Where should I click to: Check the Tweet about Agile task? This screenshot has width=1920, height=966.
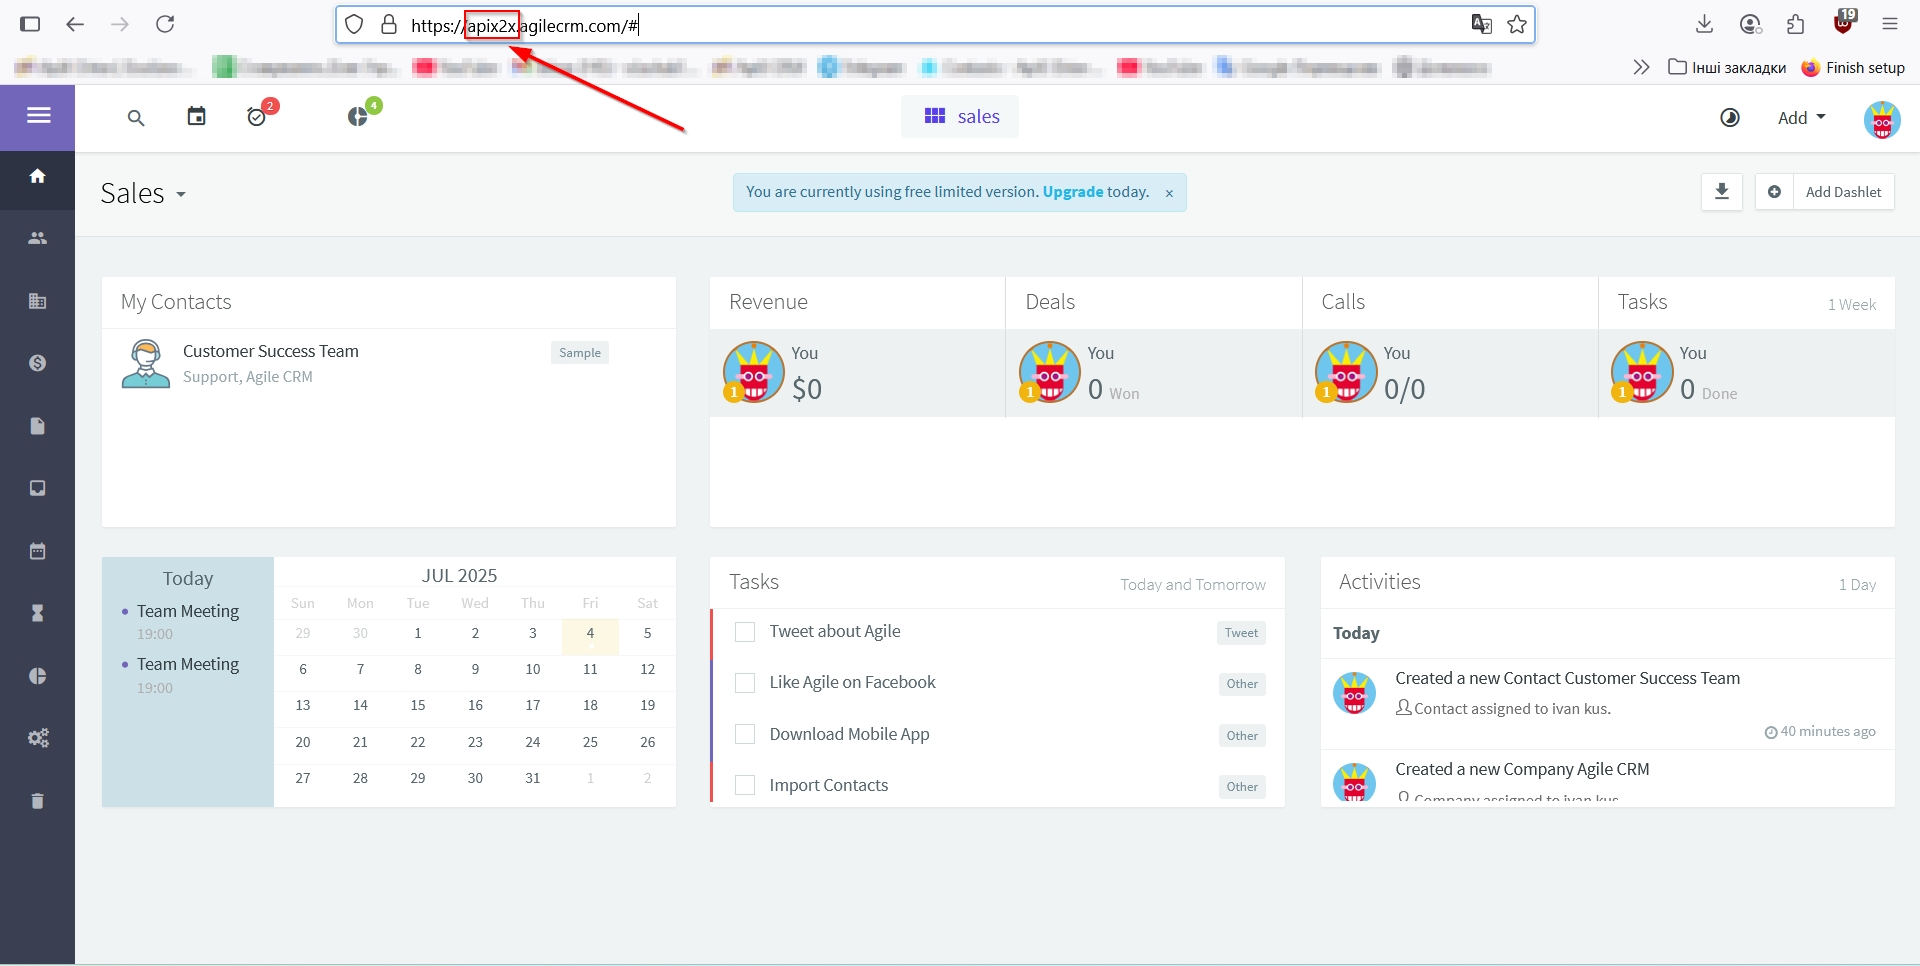click(745, 632)
